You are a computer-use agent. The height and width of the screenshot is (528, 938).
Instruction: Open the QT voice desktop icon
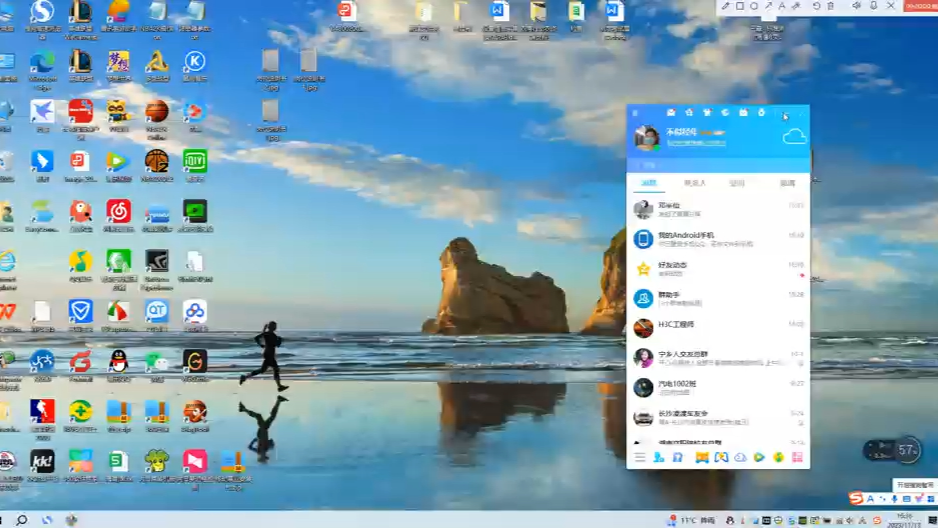157,312
